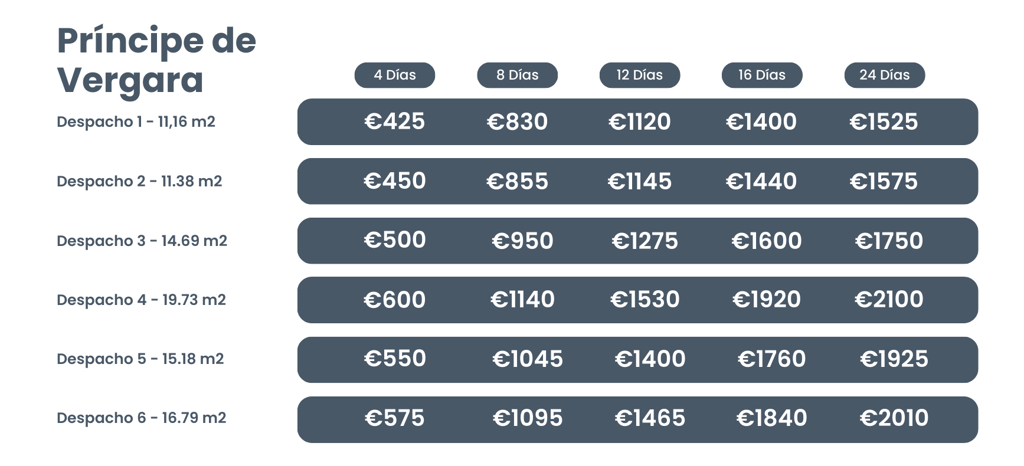Click the €2010 price in Despacho 6 row
This screenshot has width=1024, height=466.
tap(893, 418)
